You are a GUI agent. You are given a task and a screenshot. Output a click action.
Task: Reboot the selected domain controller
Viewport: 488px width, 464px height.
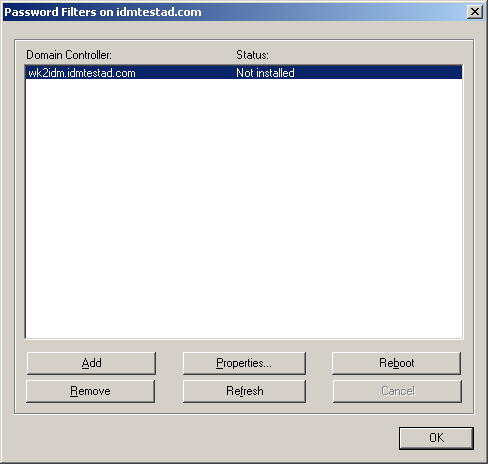(397, 363)
